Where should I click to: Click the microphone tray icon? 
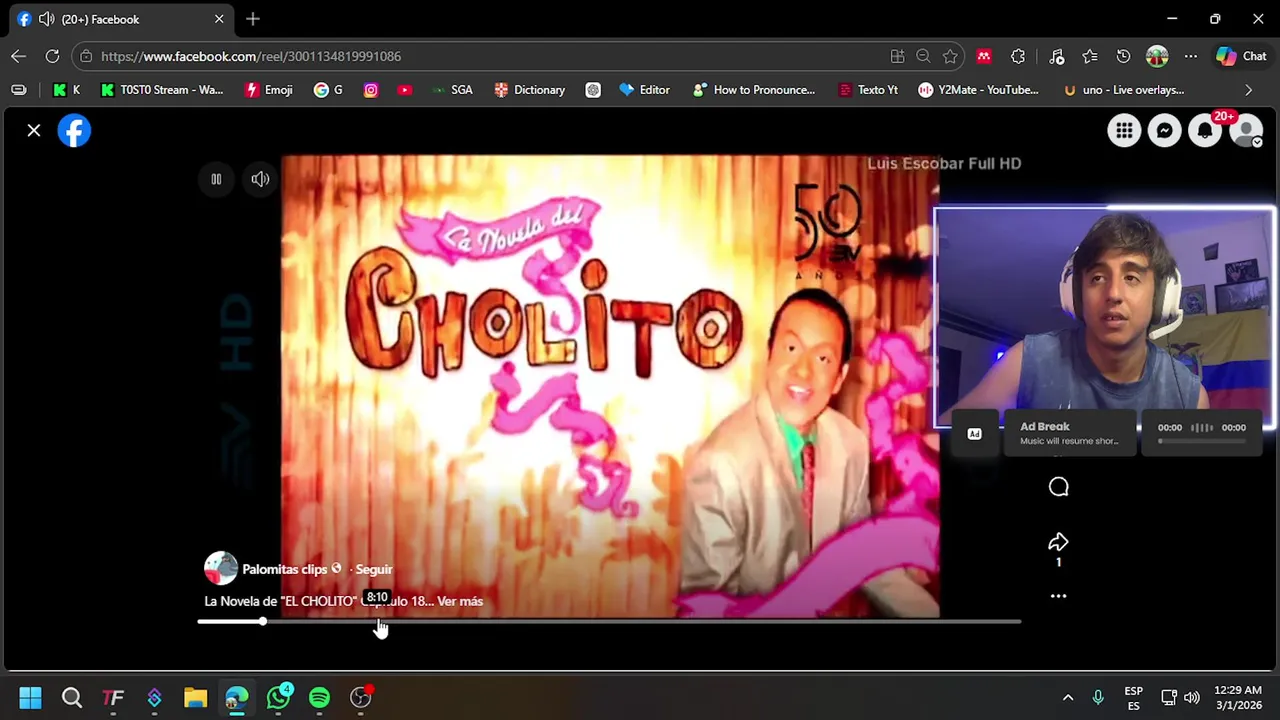1098,697
